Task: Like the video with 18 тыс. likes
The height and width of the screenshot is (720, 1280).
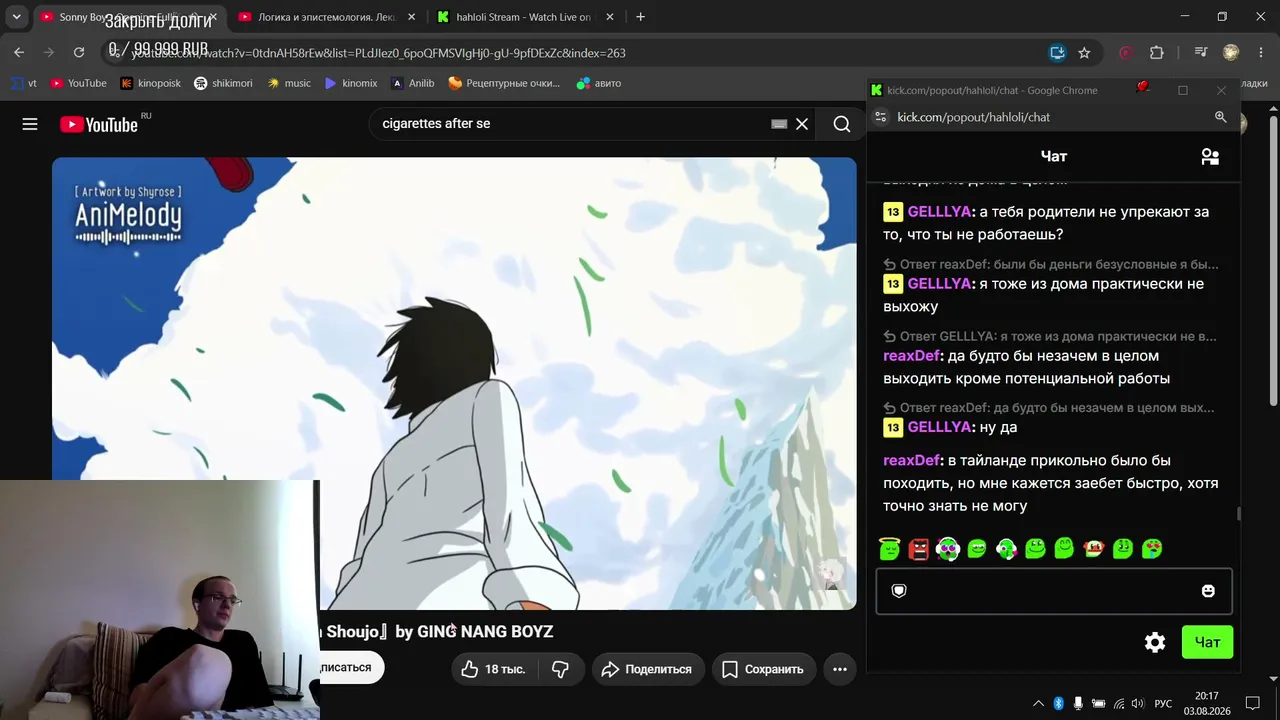Action: click(x=494, y=669)
